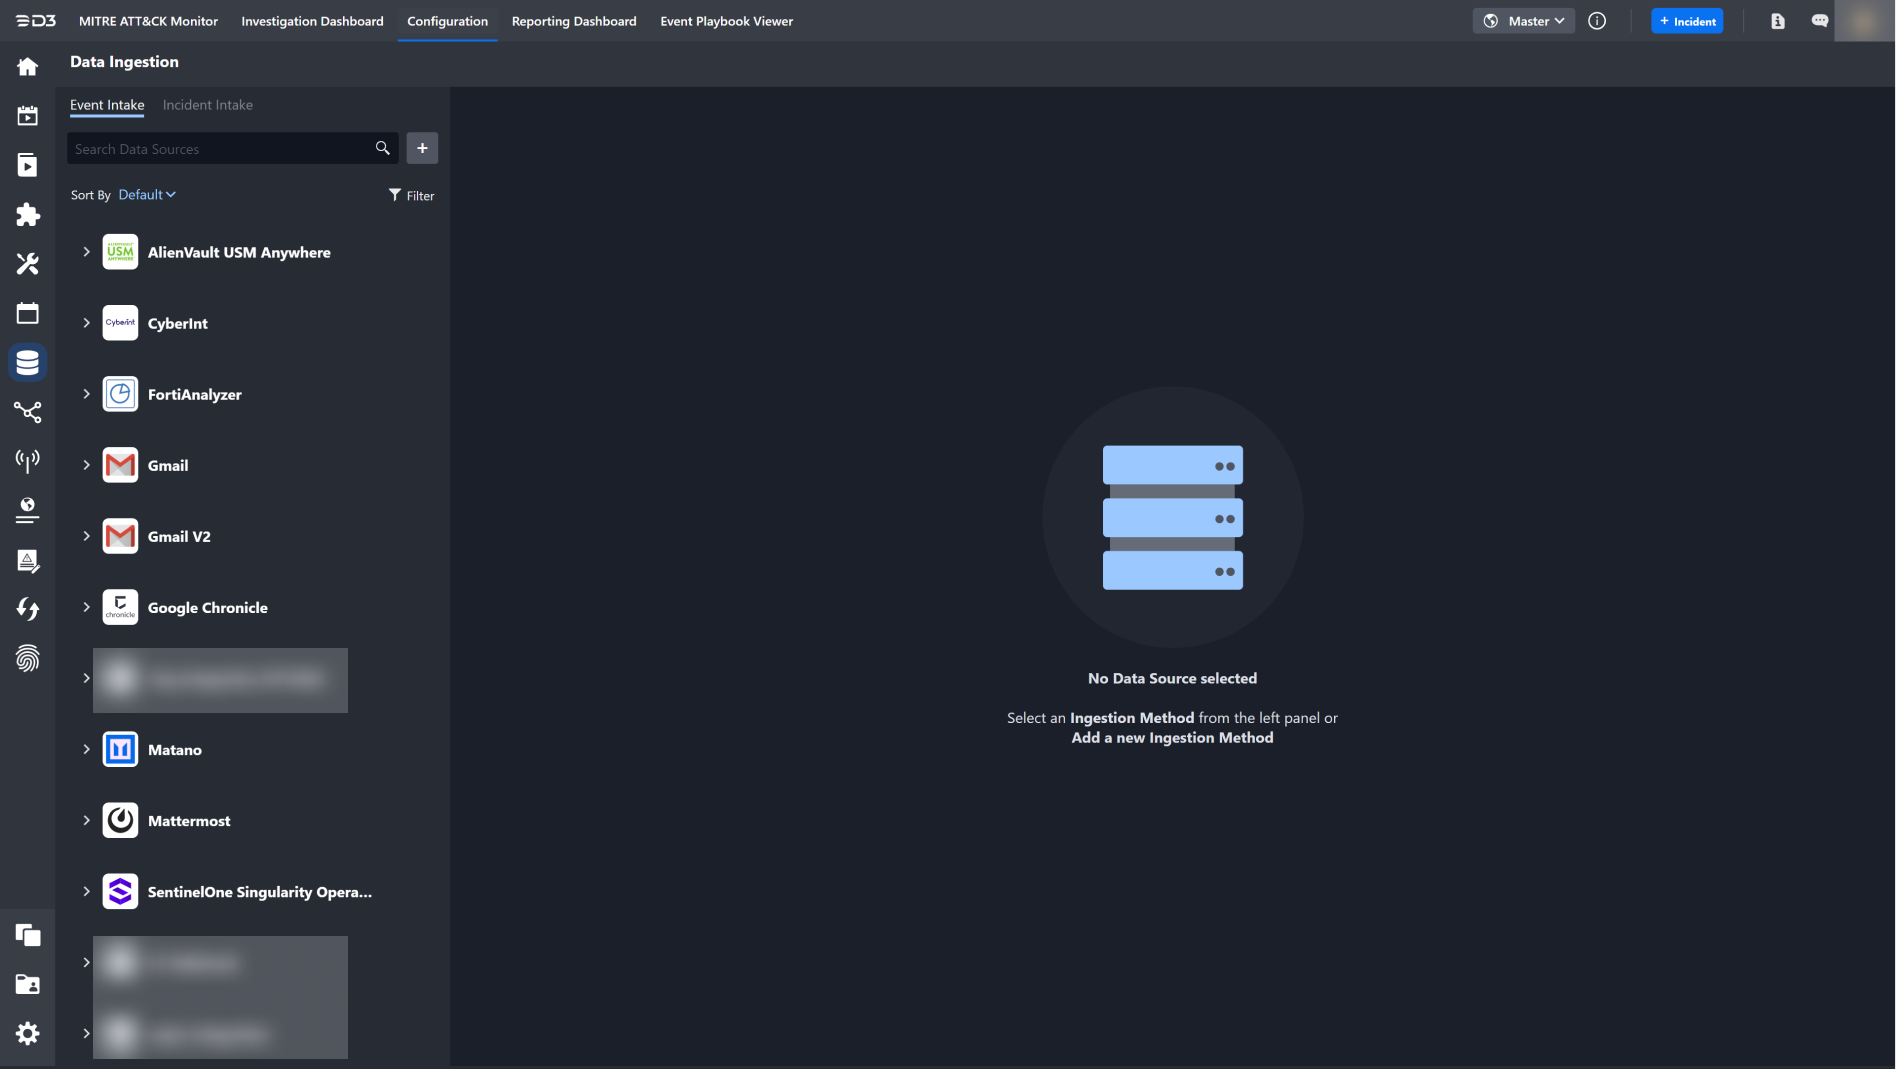
Task: Switch to the Incident Intake tab
Action: 207,105
